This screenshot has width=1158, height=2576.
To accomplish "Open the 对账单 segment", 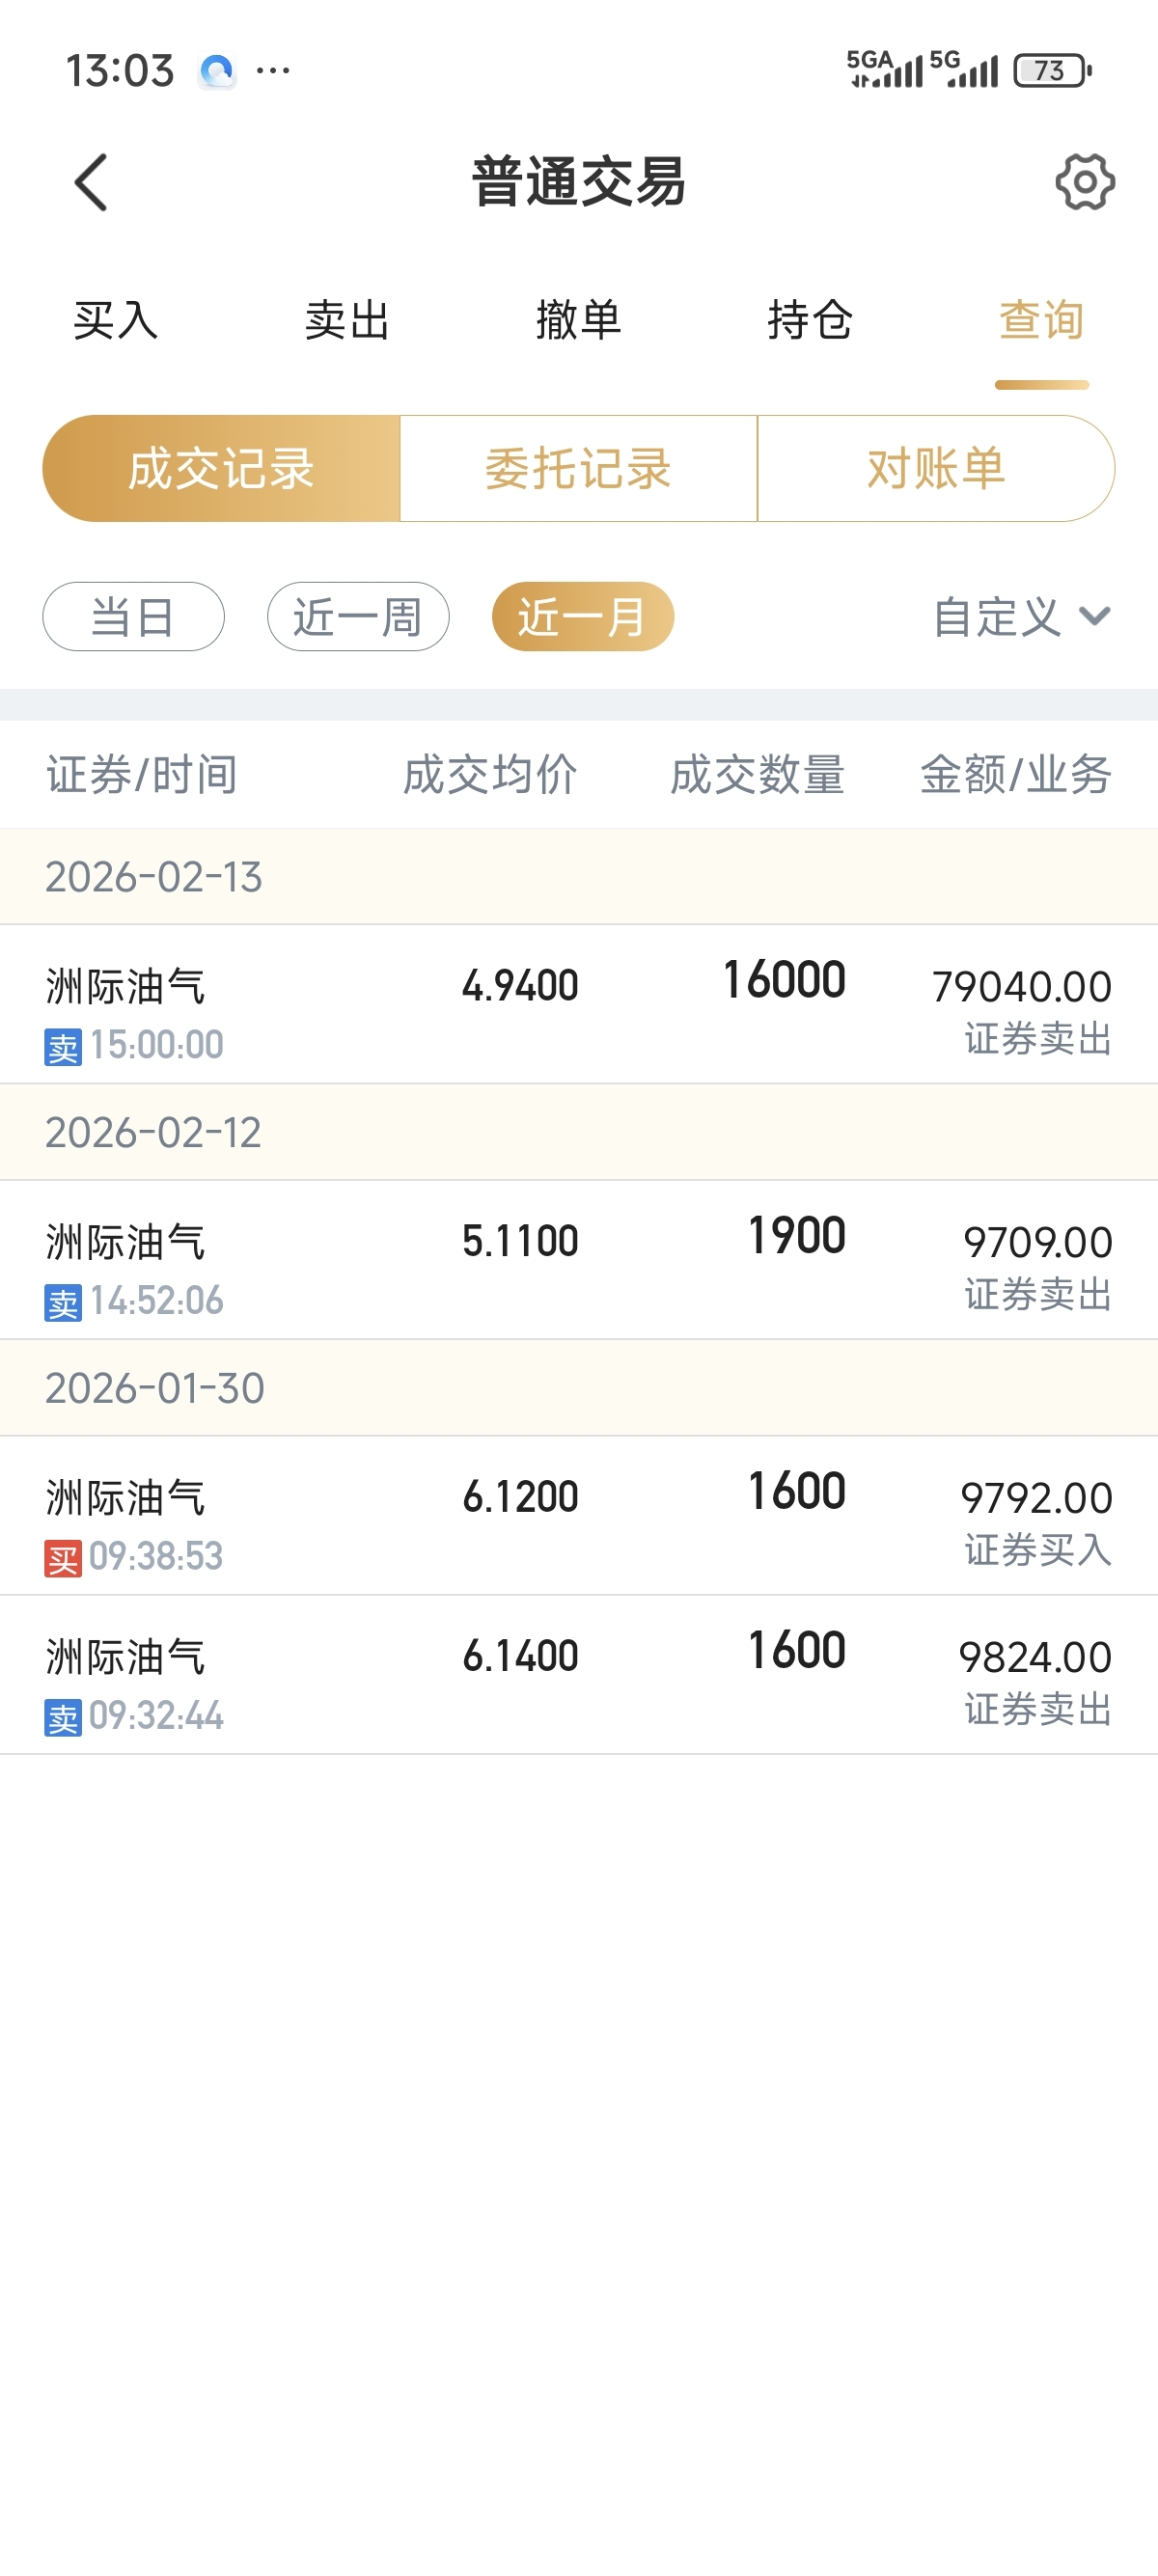I will (936, 468).
